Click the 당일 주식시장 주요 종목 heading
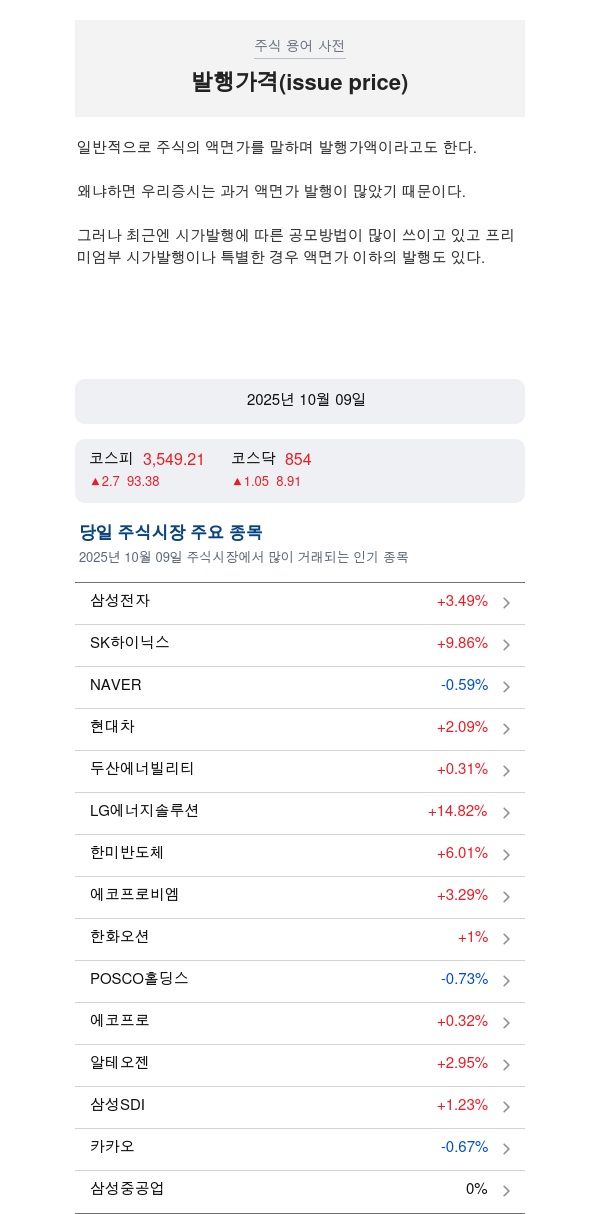The height and width of the screenshot is (1214, 600). pos(171,532)
